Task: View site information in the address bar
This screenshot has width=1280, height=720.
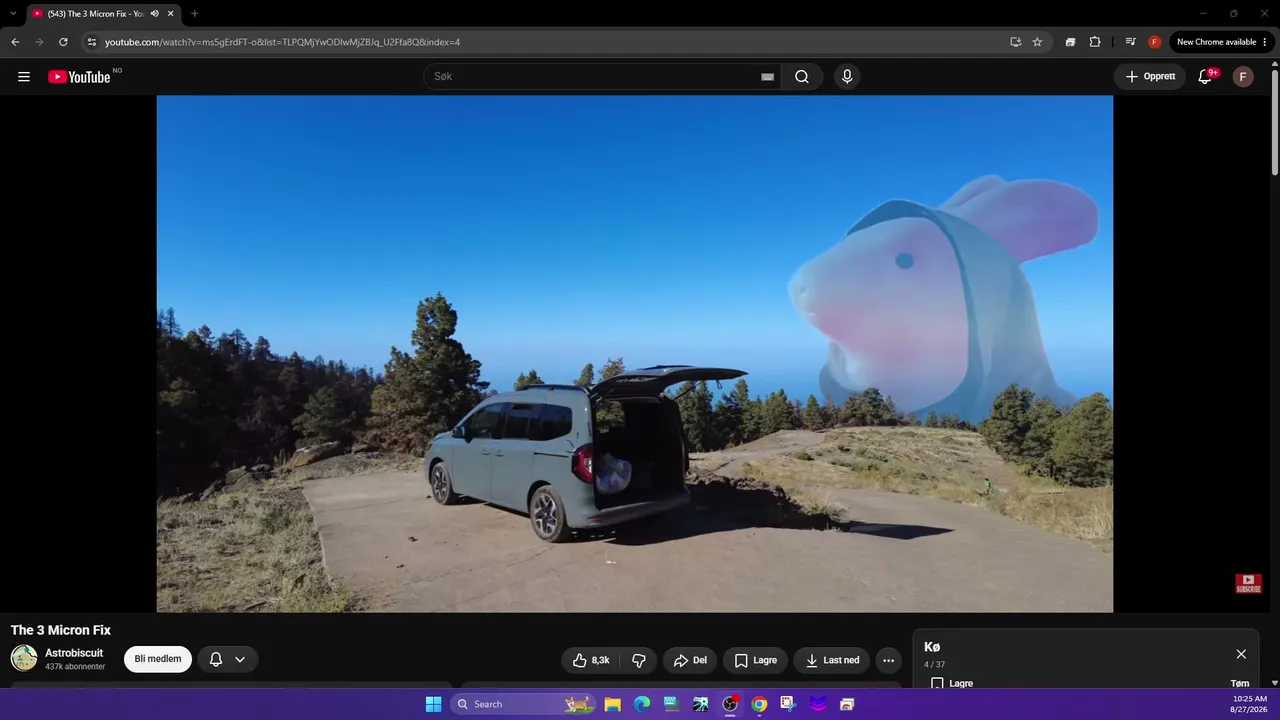Action: pos(91,42)
